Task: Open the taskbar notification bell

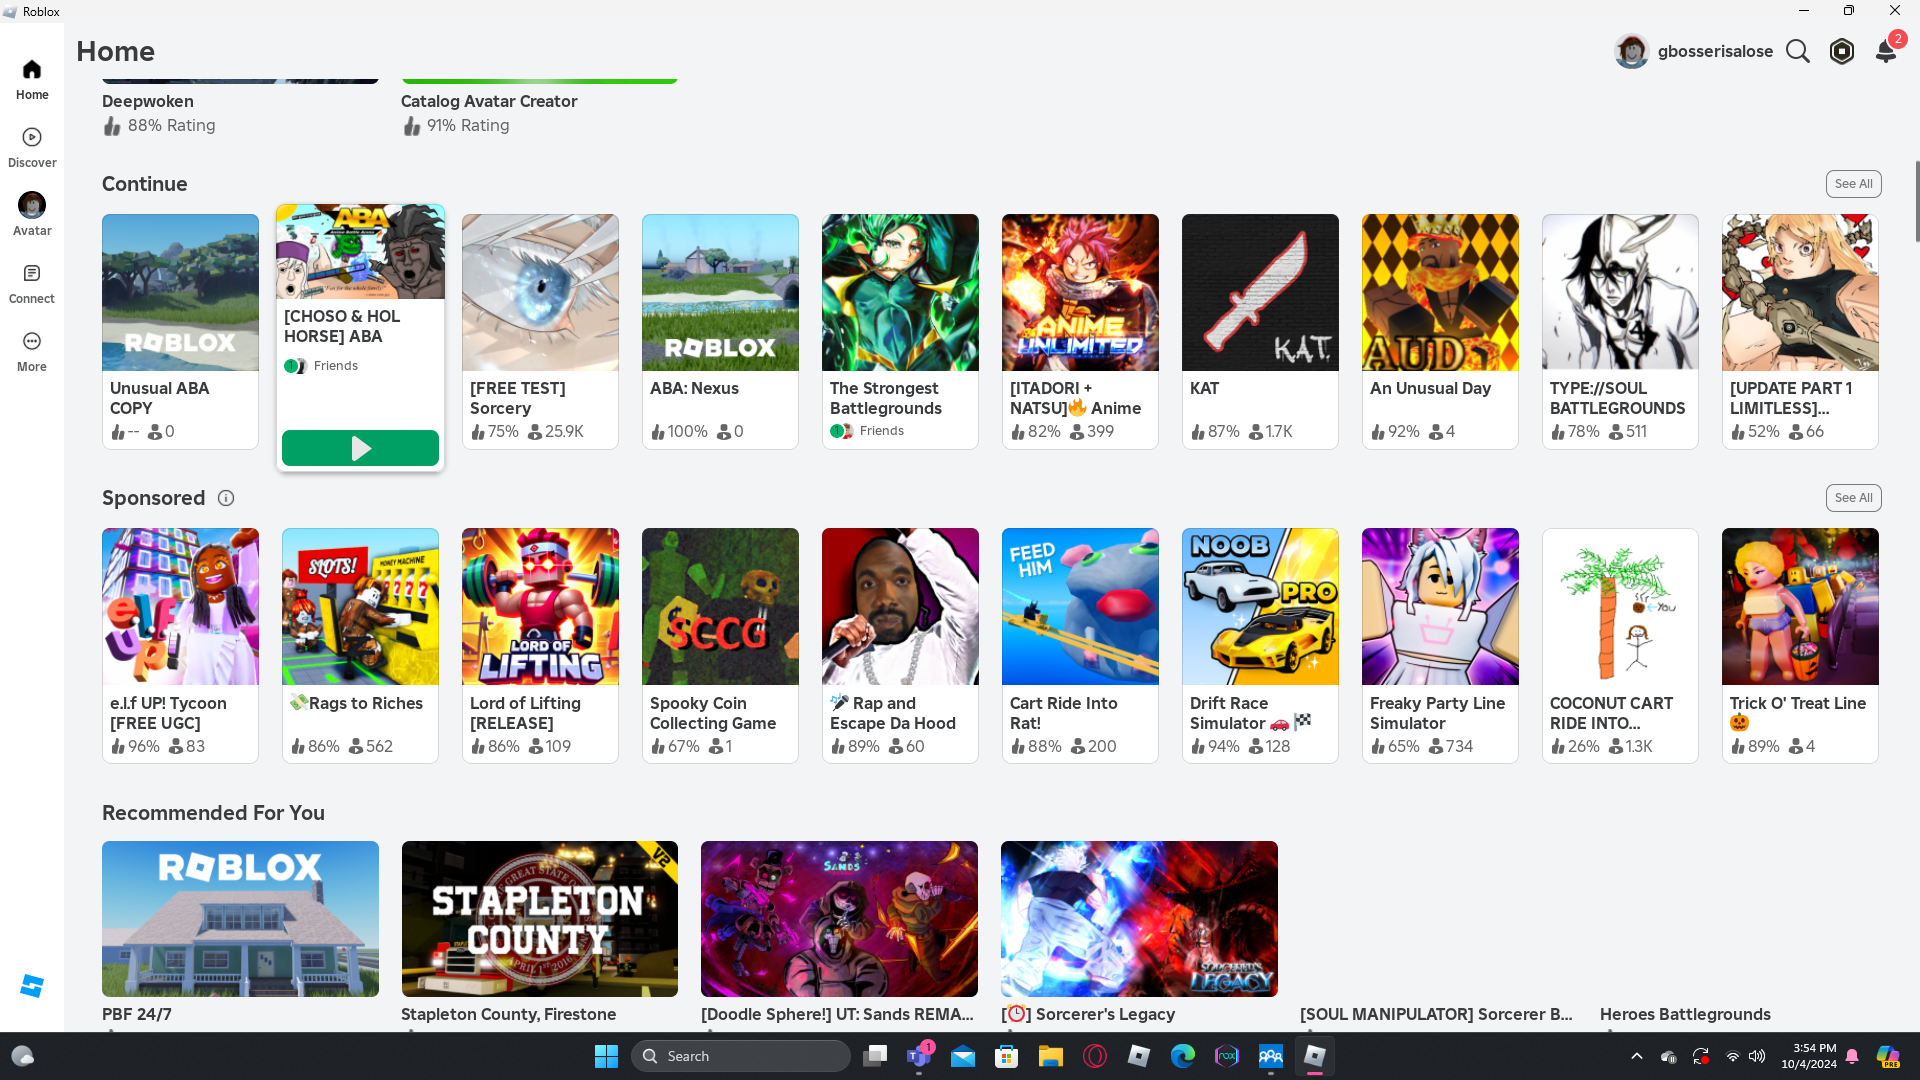Action: 1852,1056
